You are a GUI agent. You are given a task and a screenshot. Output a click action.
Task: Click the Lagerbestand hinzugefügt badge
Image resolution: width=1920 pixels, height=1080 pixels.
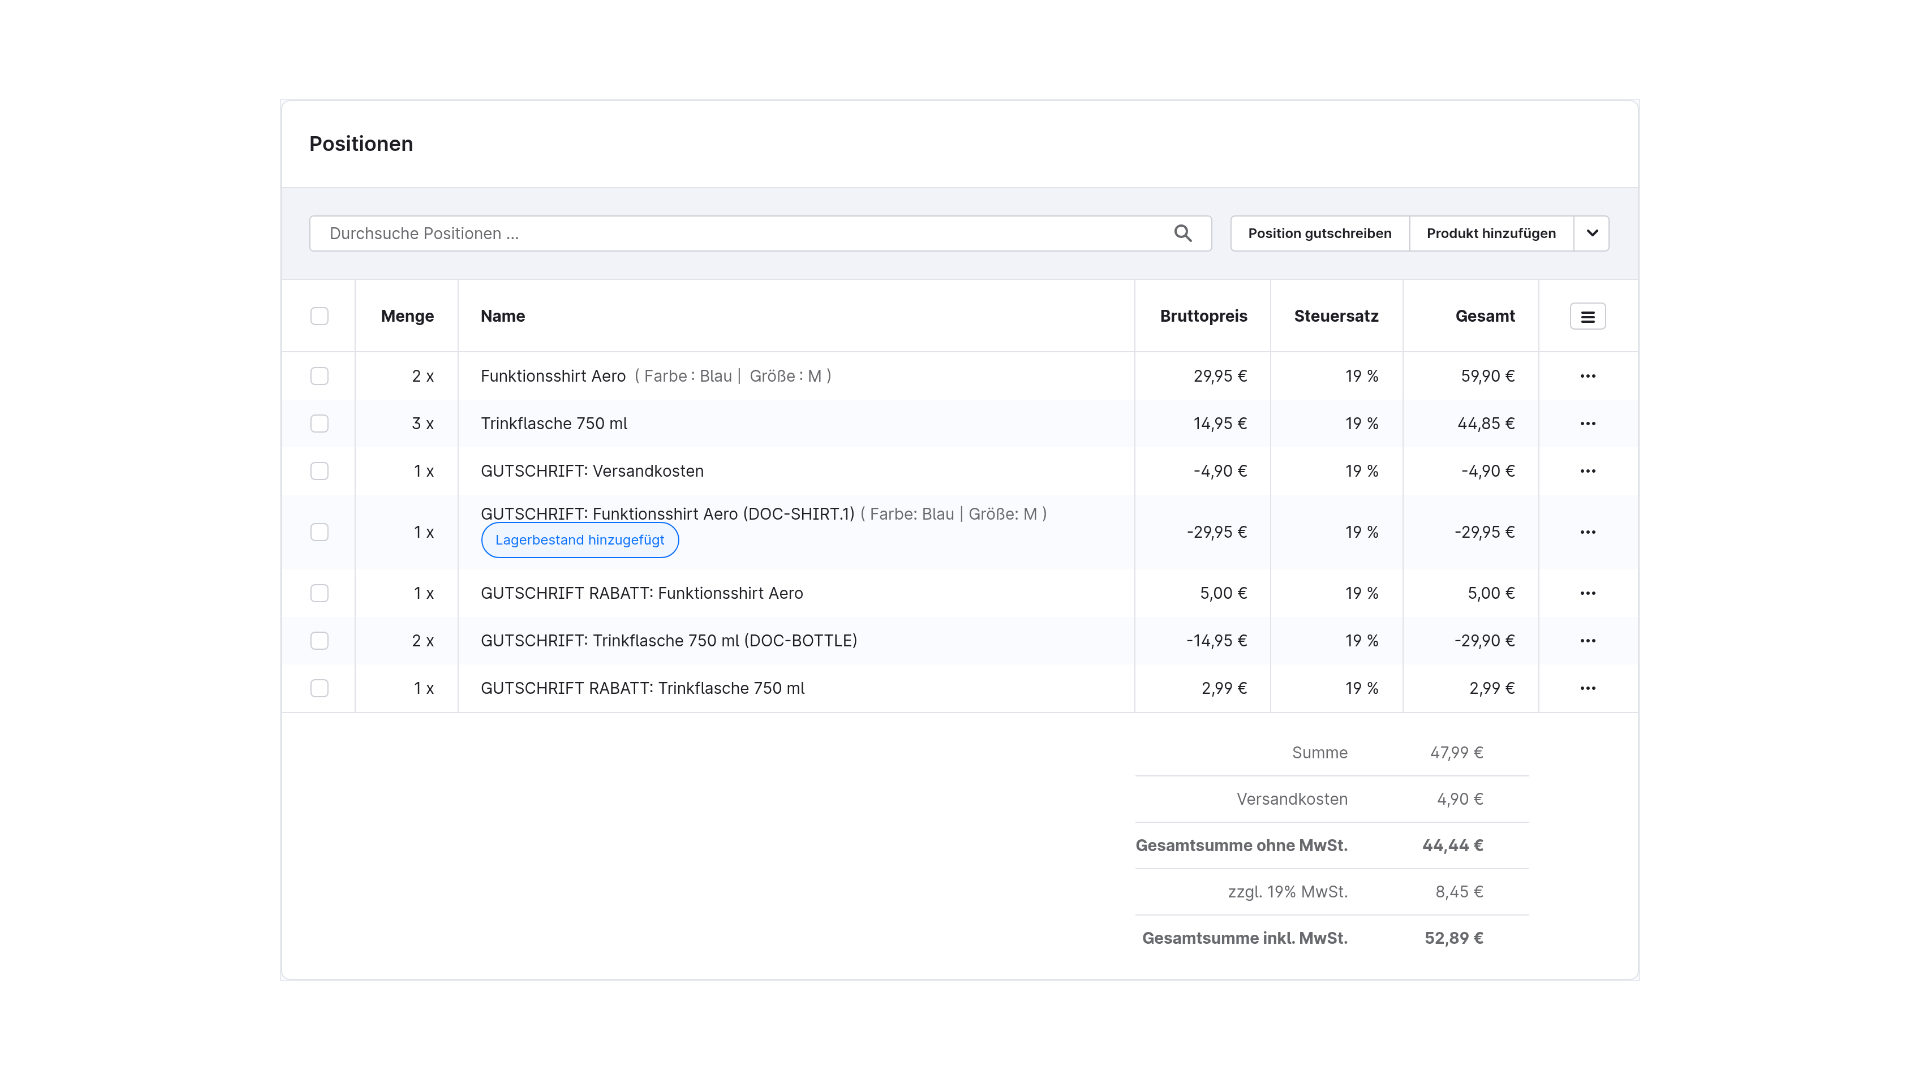pyautogui.click(x=580, y=540)
